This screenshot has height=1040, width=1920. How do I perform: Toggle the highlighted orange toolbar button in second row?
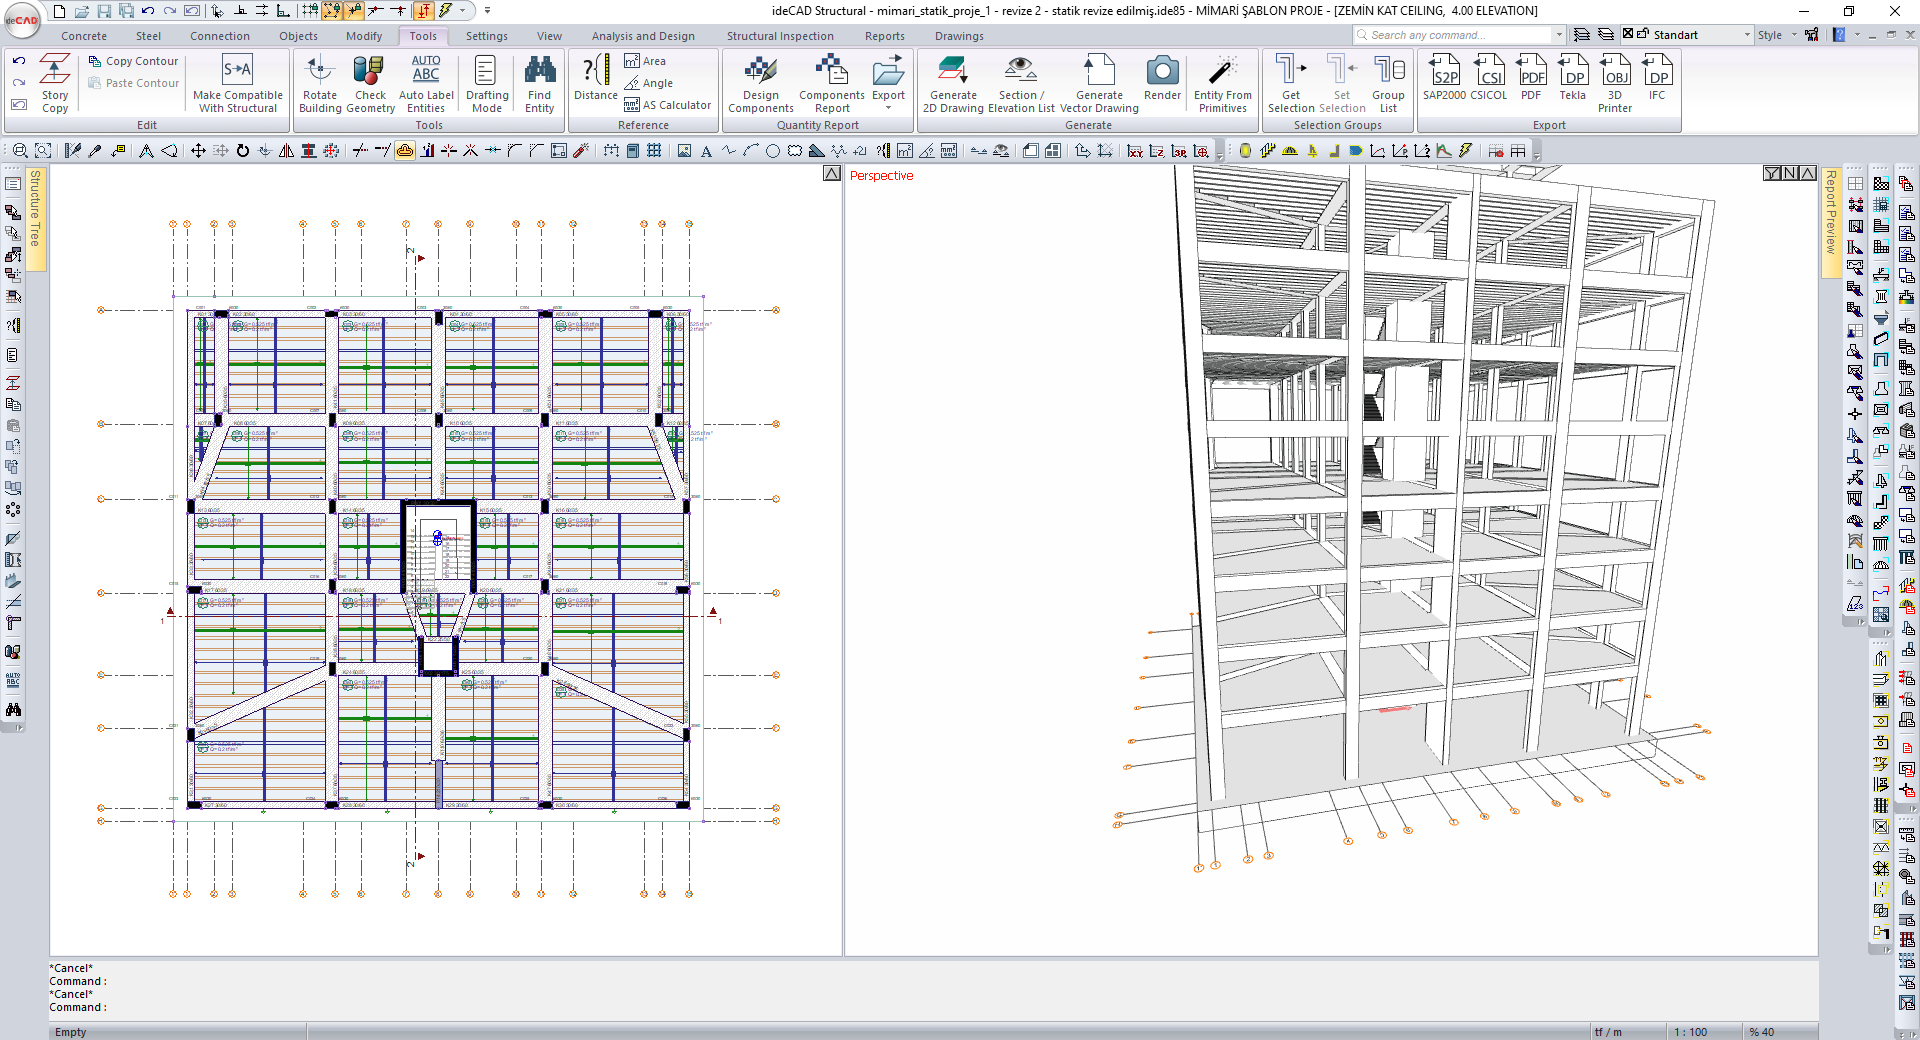pos(405,151)
